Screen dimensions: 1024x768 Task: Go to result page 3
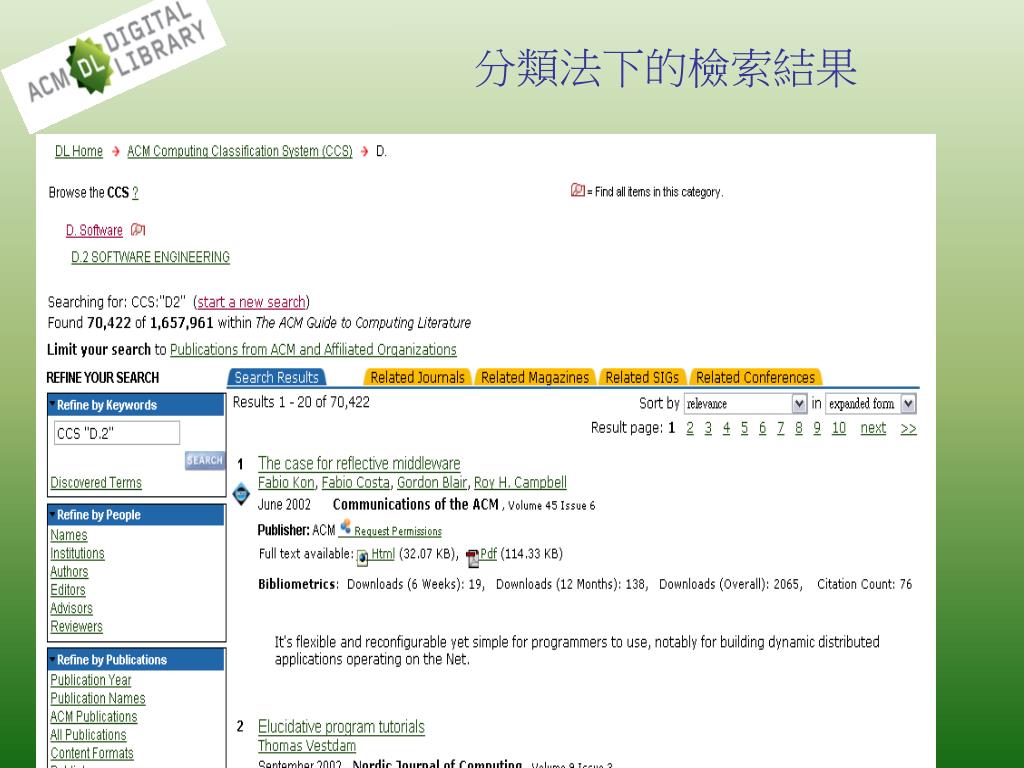(708, 428)
